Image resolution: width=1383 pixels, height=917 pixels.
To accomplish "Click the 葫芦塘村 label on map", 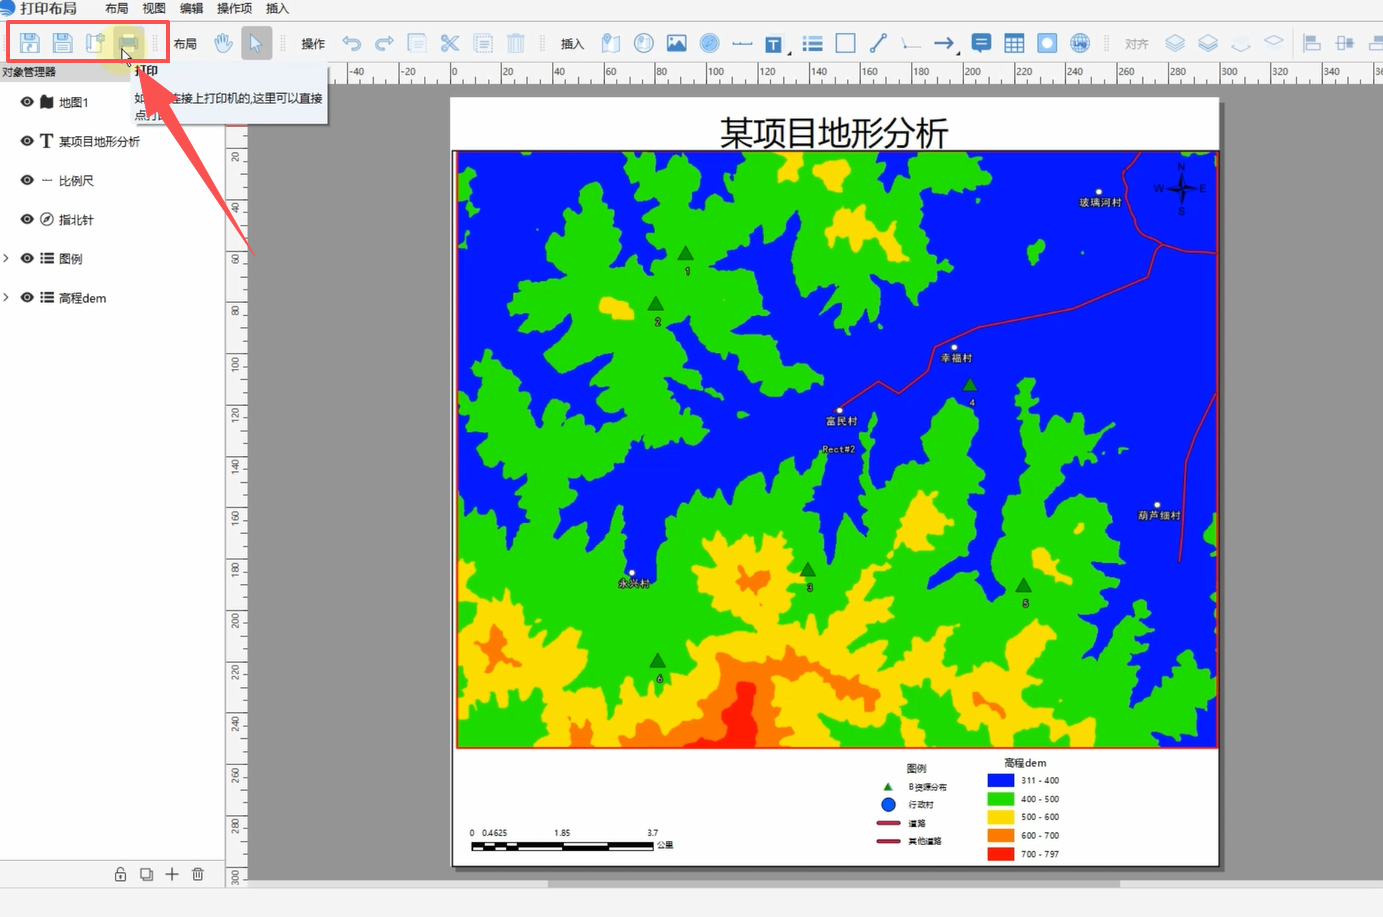I will click(x=1159, y=515).
